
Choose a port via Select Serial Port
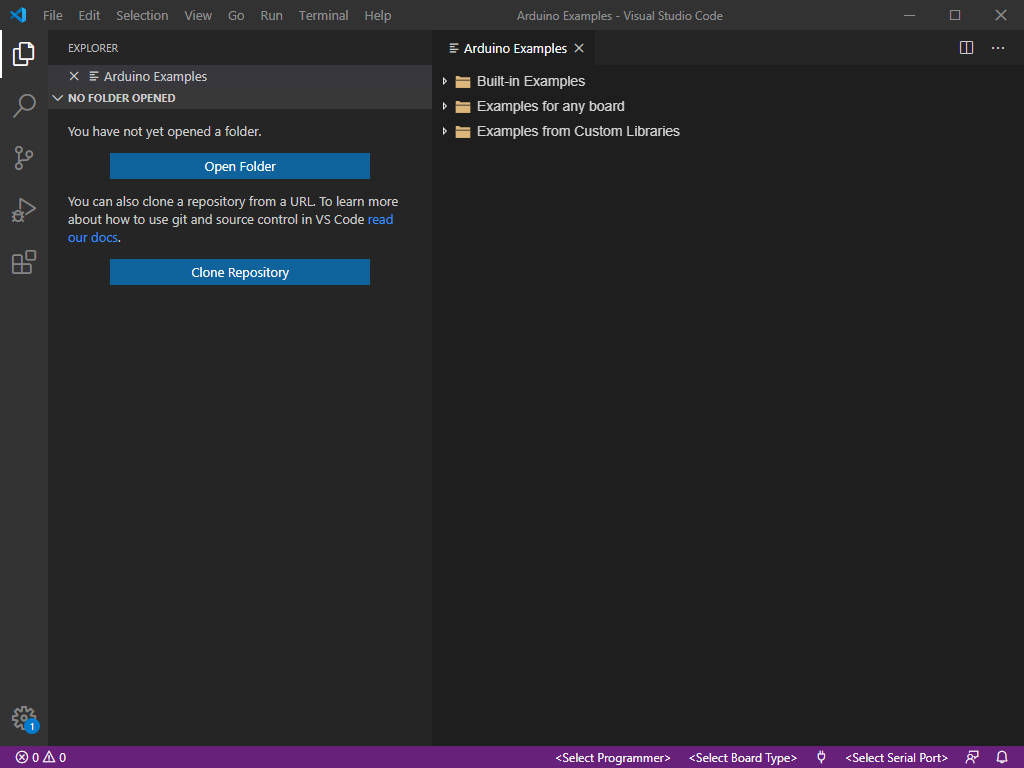tap(896, 758)
